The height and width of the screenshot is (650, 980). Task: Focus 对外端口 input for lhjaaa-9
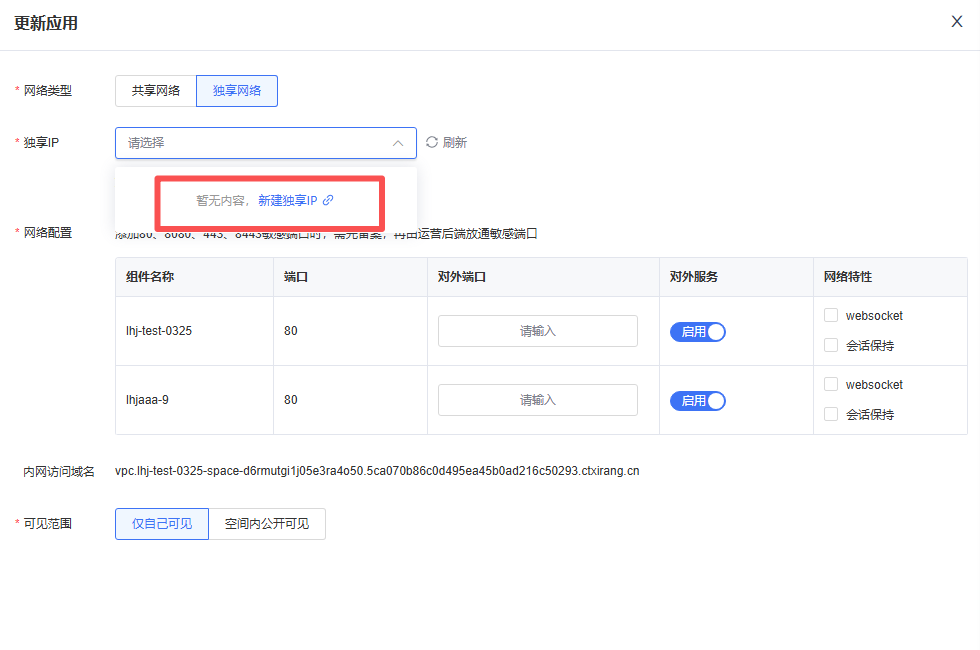(x=537, y=400)
